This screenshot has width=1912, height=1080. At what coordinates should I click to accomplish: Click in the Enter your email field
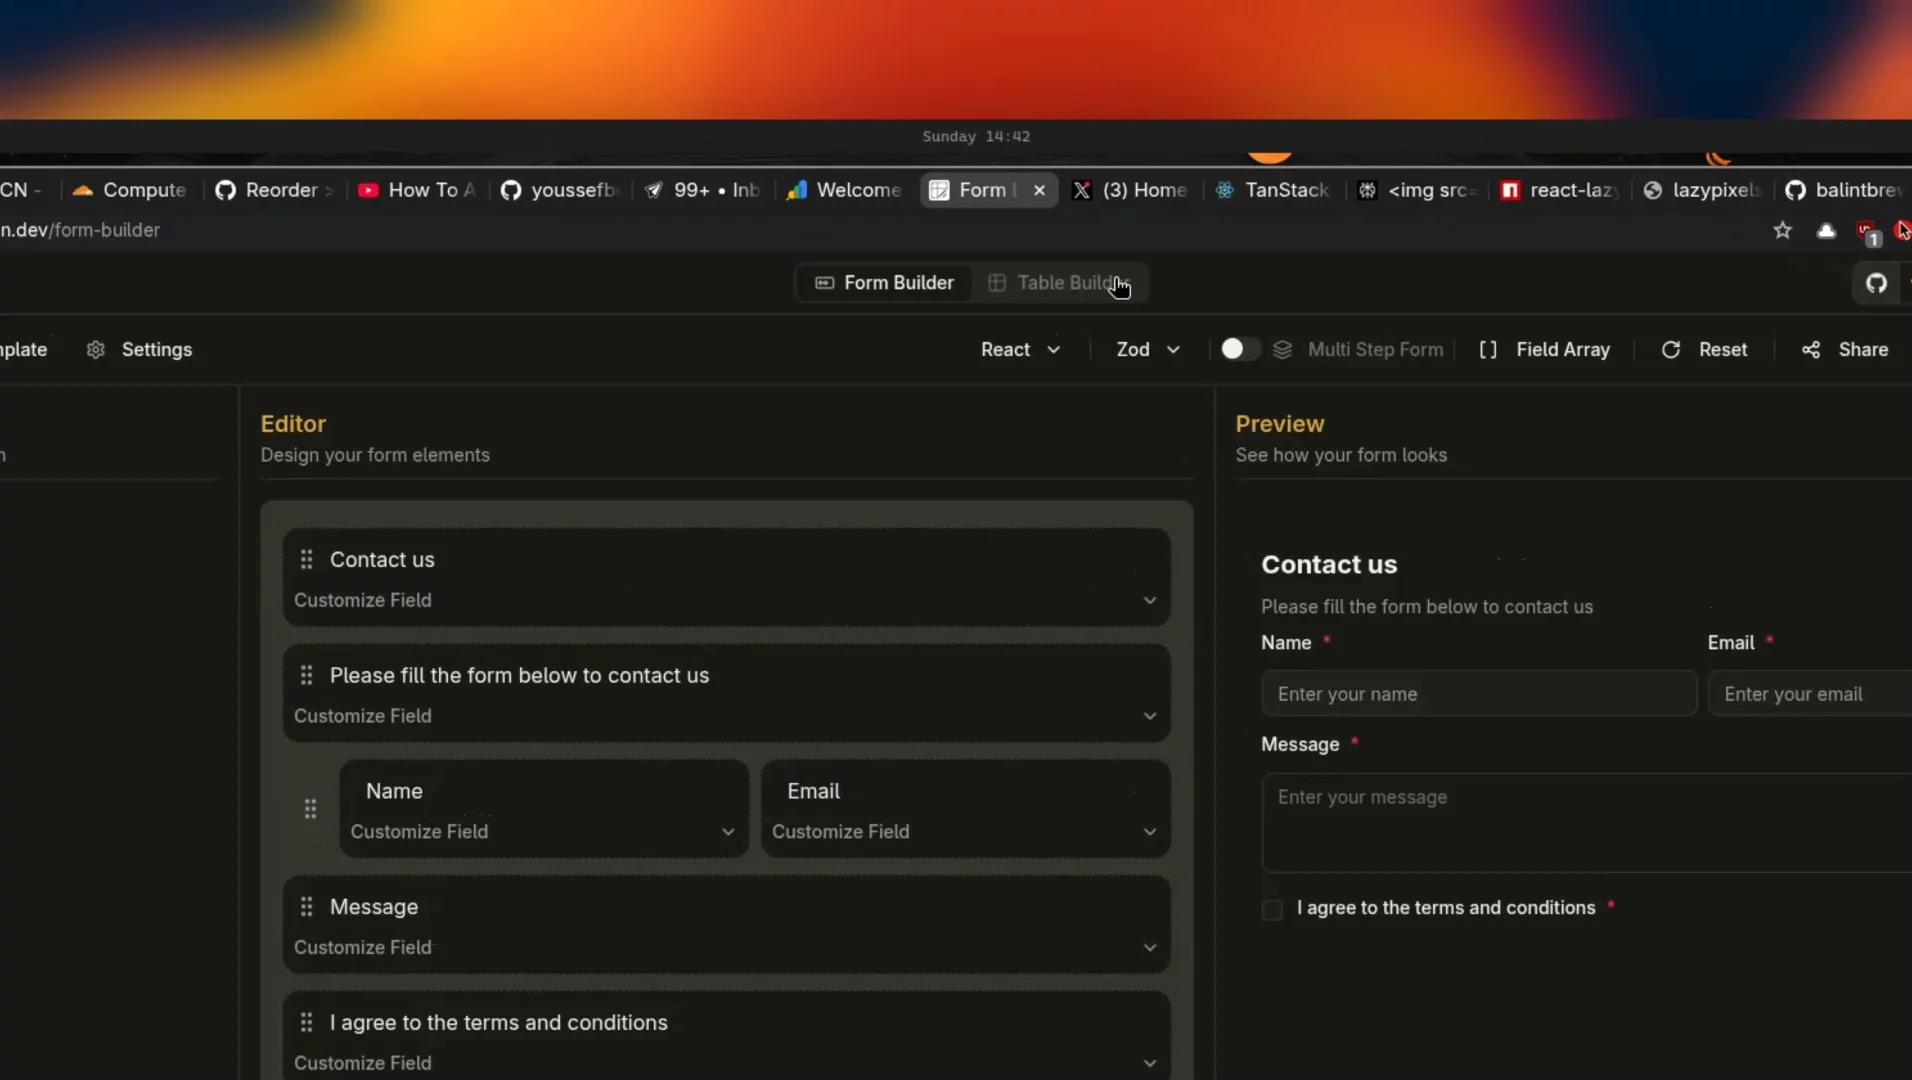click(1810, 694)
